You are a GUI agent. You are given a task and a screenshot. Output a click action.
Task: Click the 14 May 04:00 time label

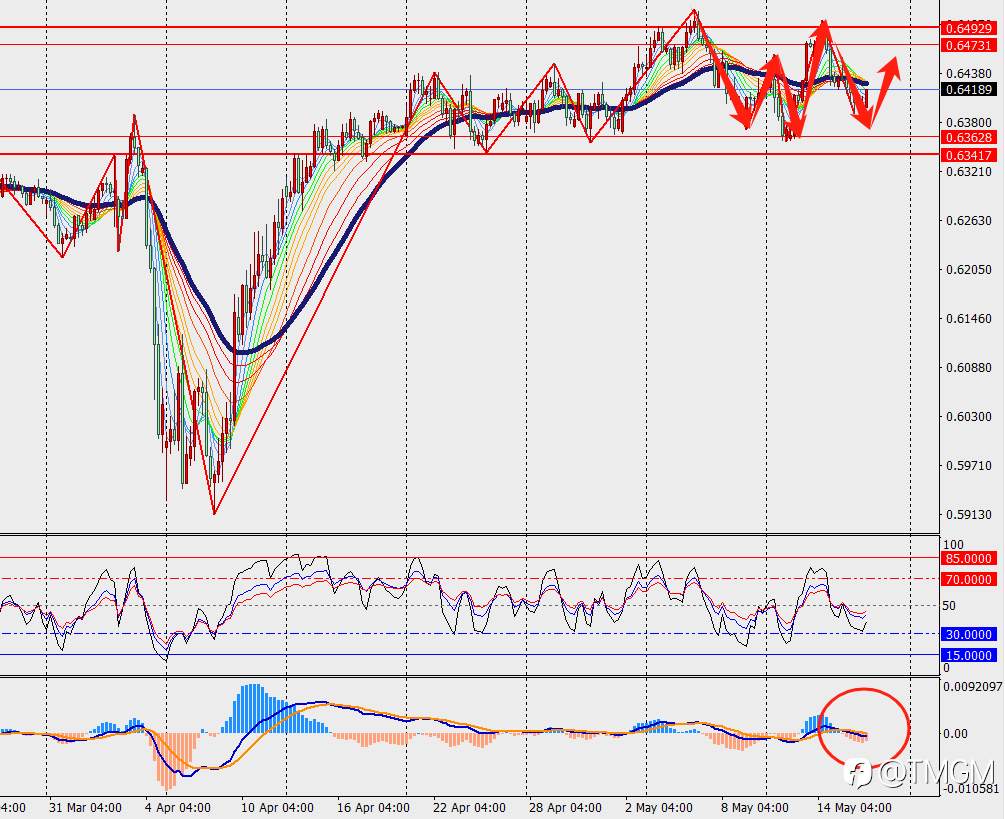click(x=854, y=807)
